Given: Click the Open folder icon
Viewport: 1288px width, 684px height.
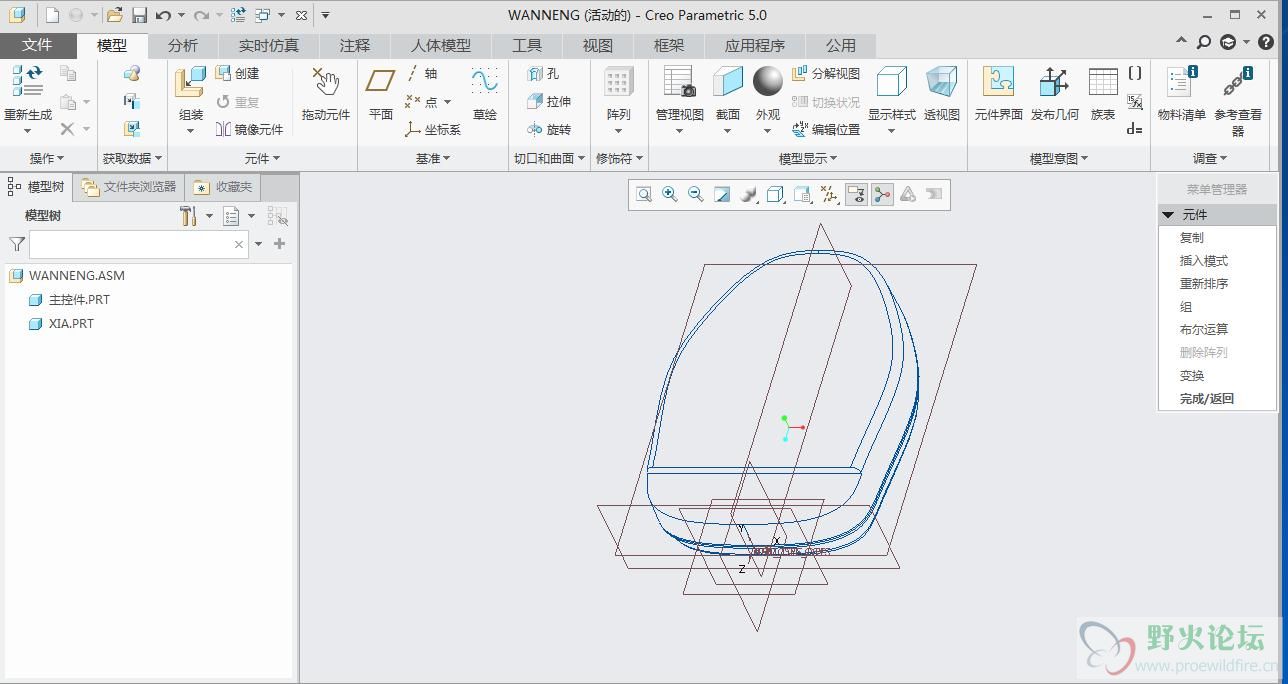Looking at the screenshot, I should pos(114,15).
